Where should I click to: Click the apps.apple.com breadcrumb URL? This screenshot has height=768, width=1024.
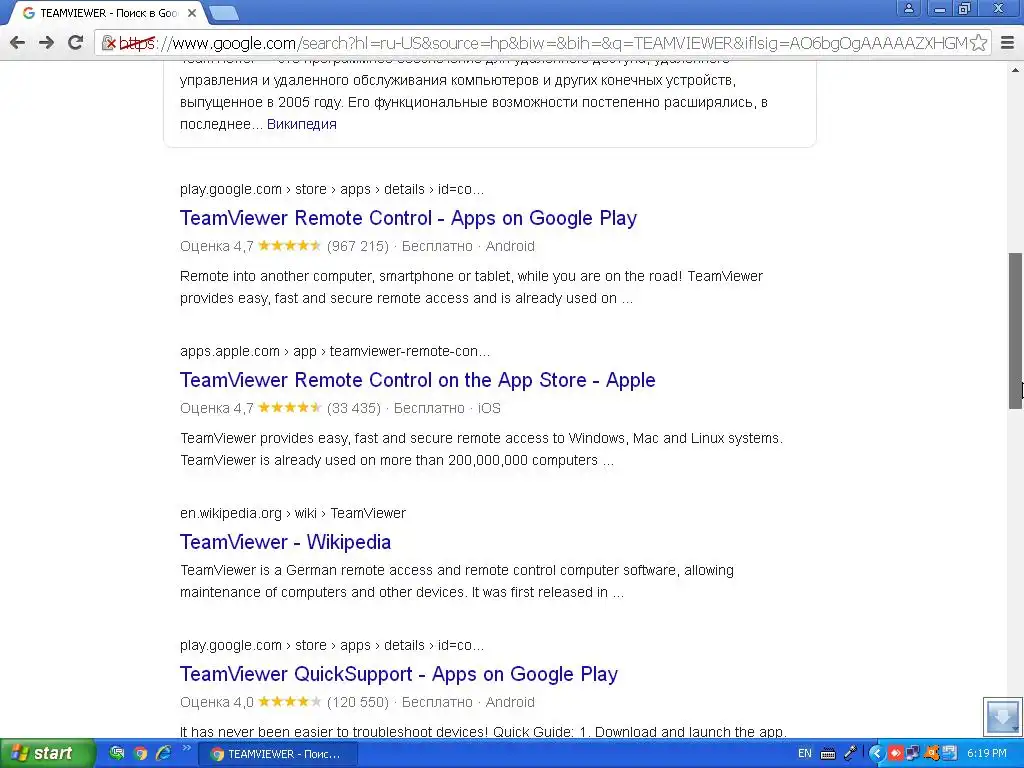(334, 351)
